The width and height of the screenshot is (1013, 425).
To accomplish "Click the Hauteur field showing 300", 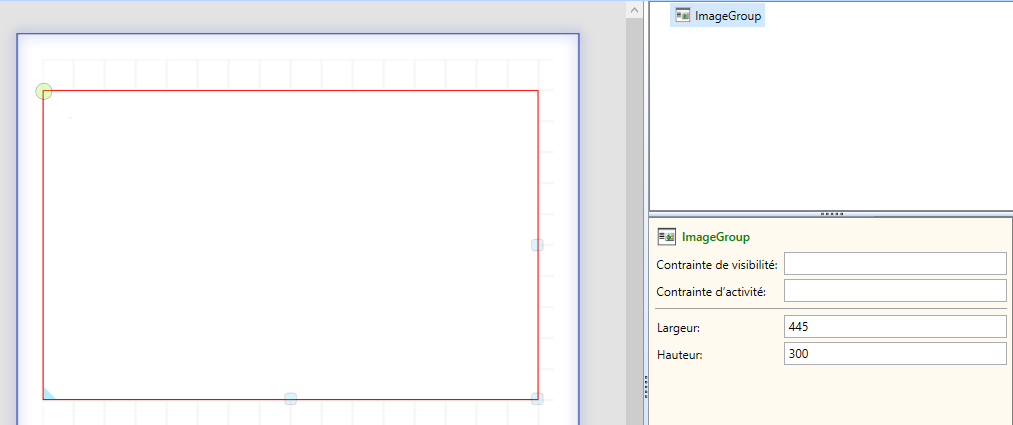I will (x=895, y=354).
